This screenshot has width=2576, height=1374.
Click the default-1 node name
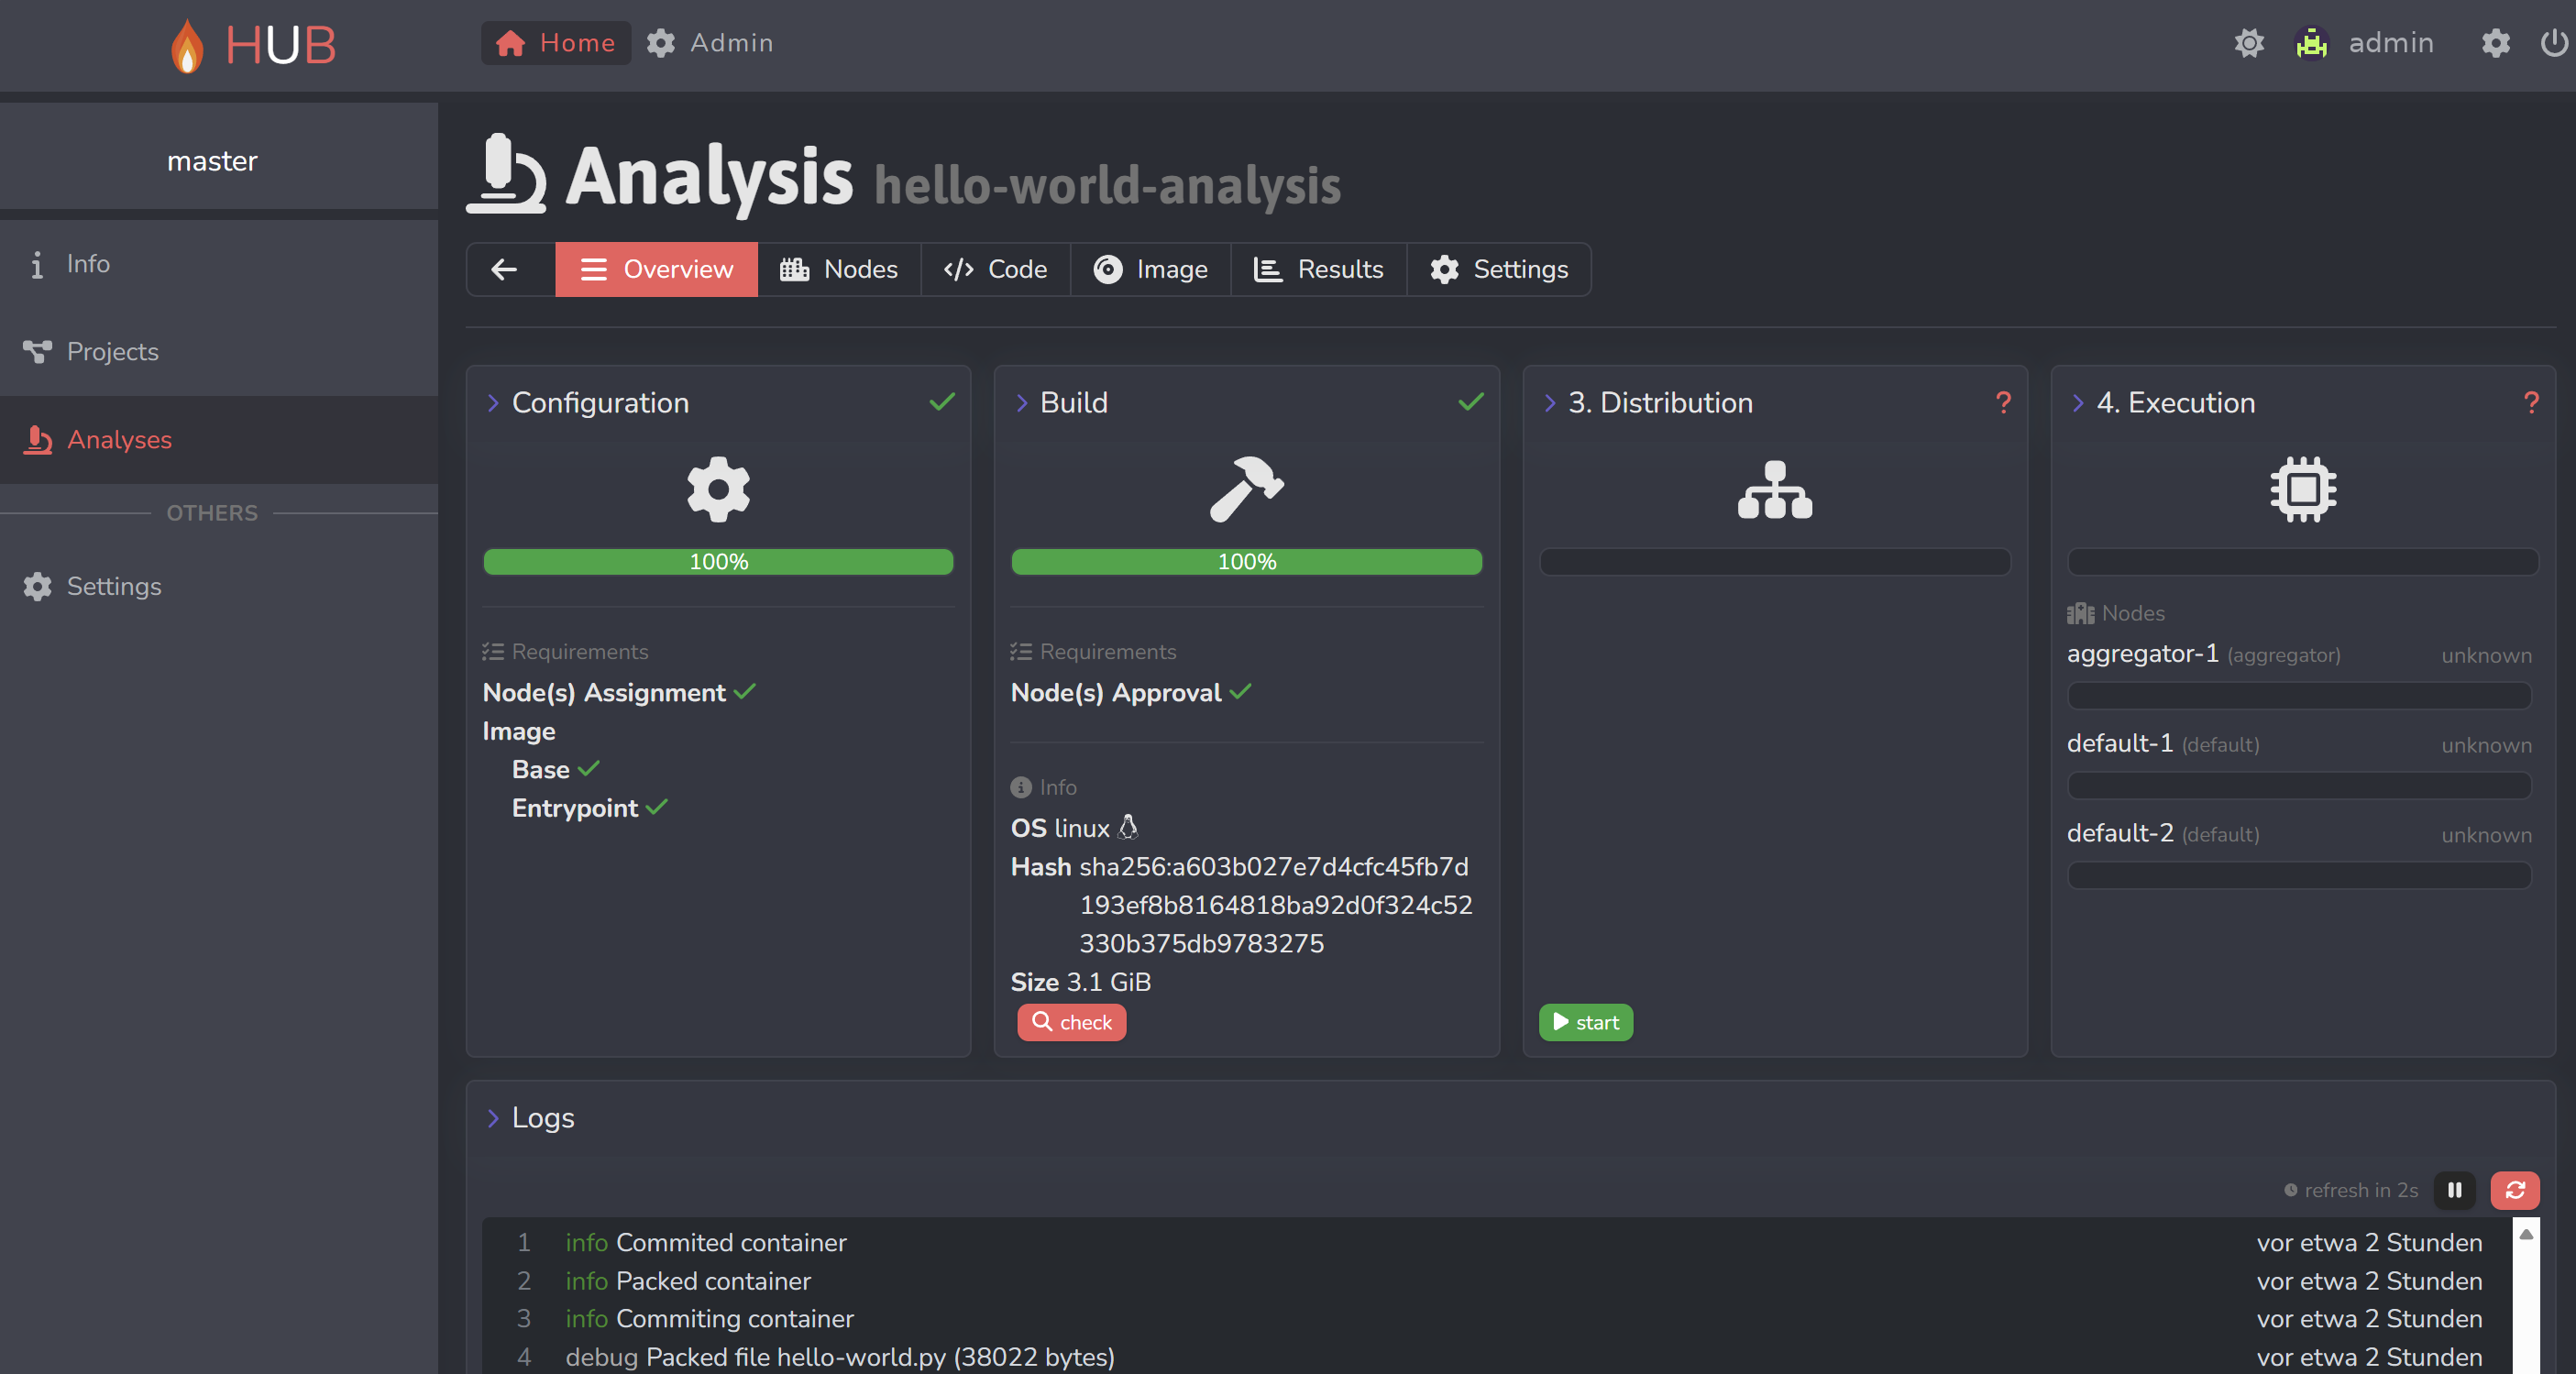tap(2119, 743)
